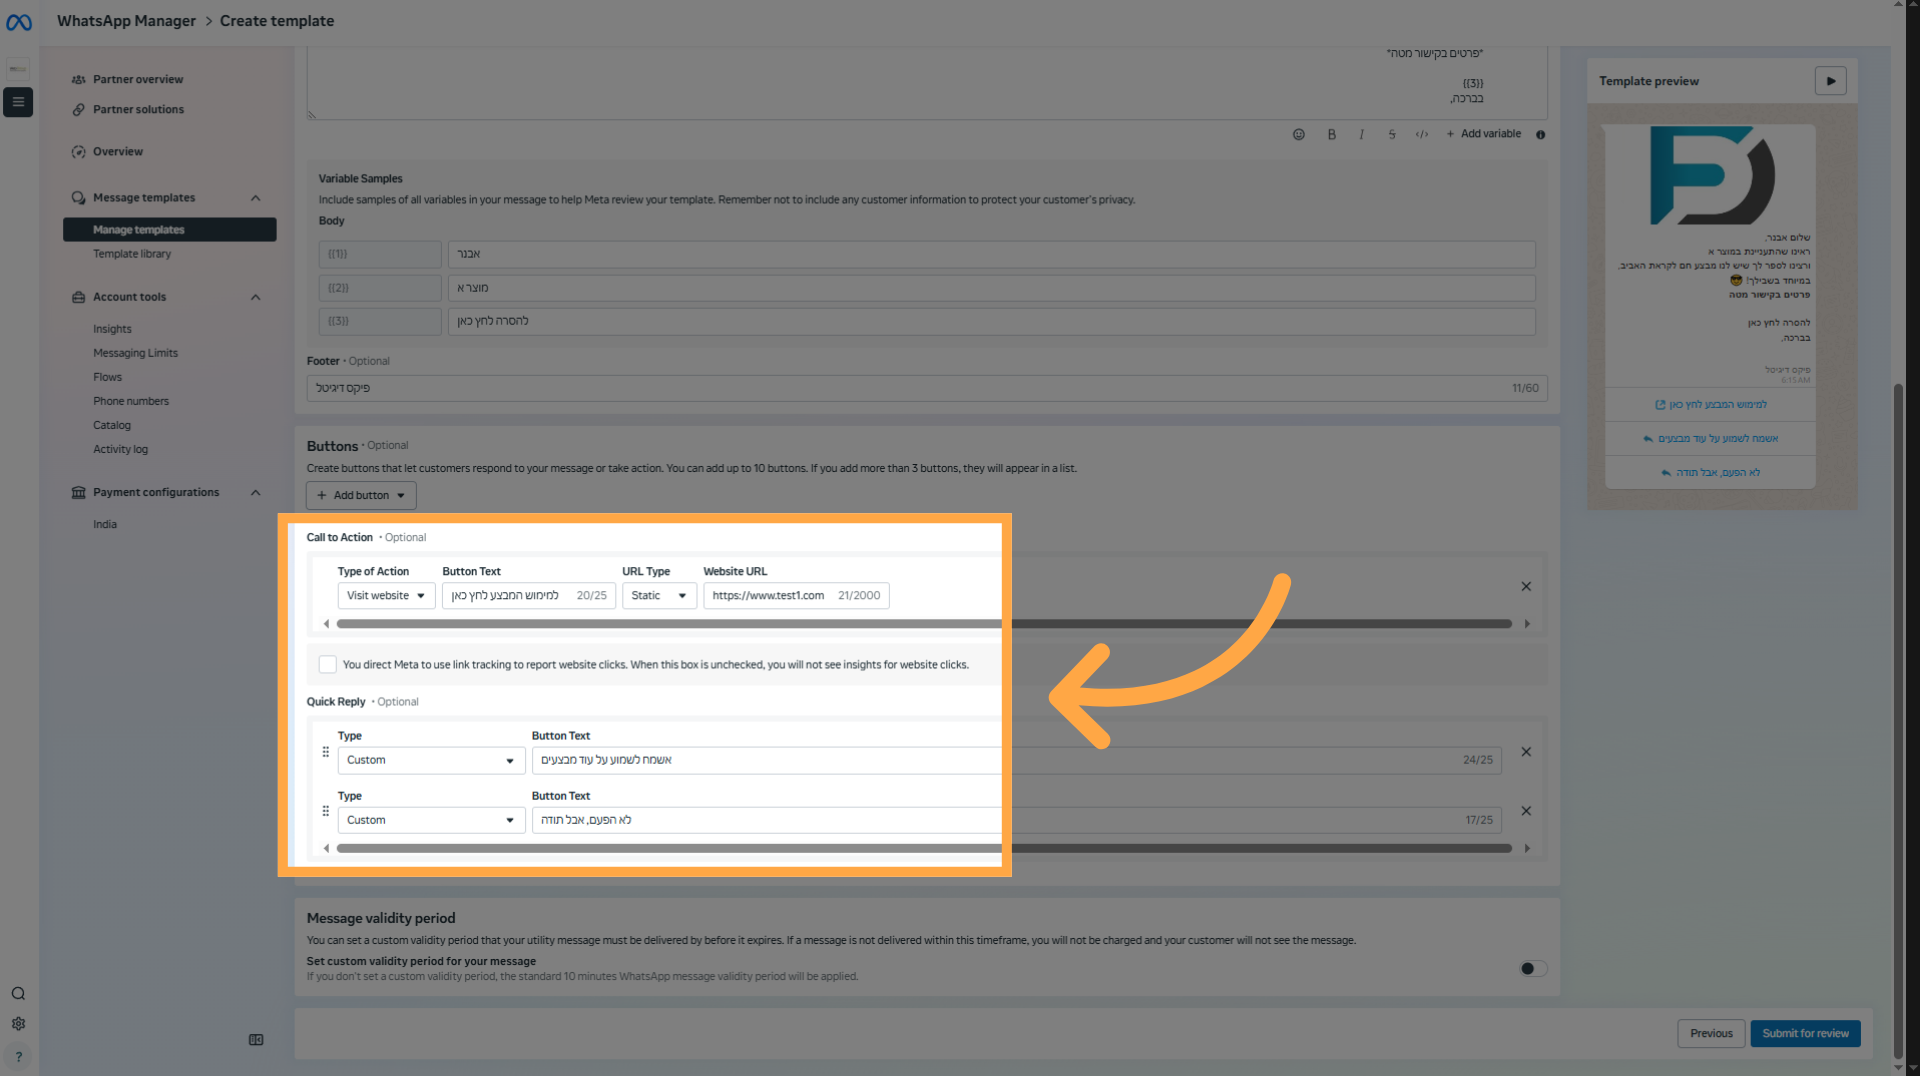Click quick reply scroll right arrow
The height and width of the screenshot is (1076, 1920).
(x=1527, y=849)
